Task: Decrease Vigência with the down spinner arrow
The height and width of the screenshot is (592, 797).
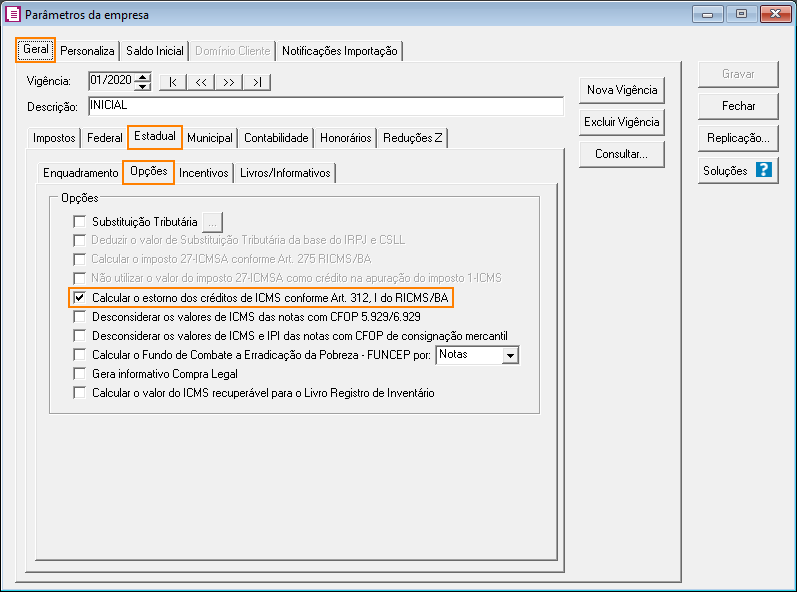Action: (x=143, y=86)
